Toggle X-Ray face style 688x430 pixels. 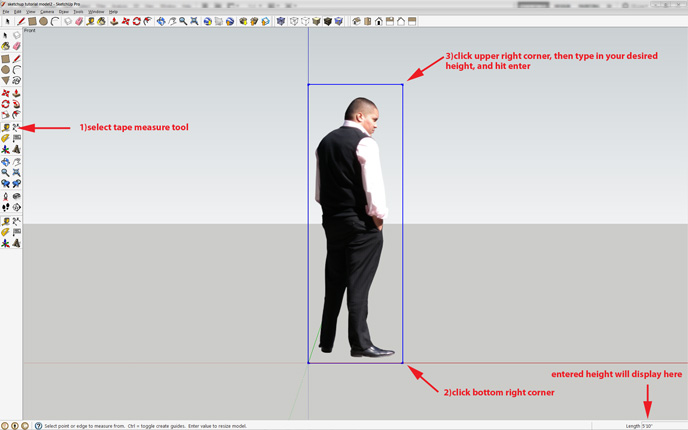click(x=281, y=21)
